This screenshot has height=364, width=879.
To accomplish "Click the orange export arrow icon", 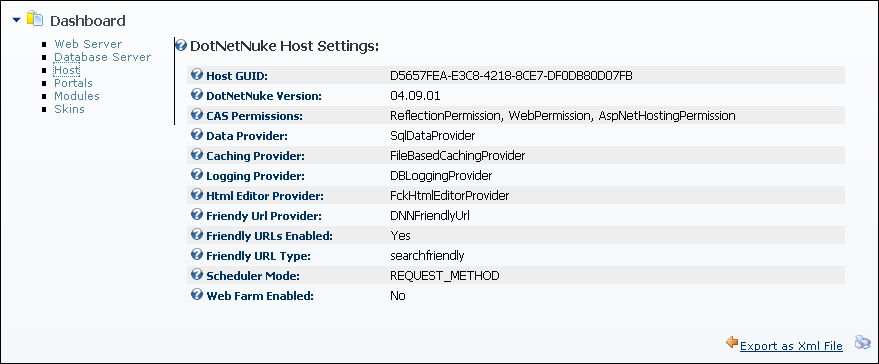I will 732,342.
